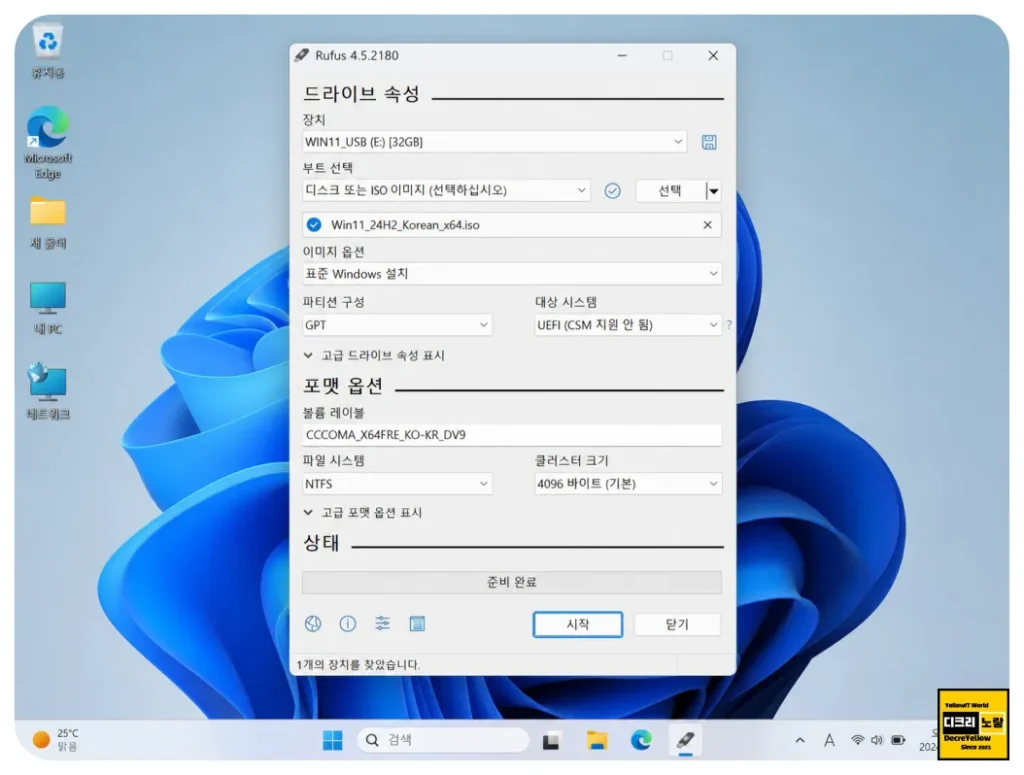
Task: Open File Explorer from the taskbar
Action: click(596, 740)
